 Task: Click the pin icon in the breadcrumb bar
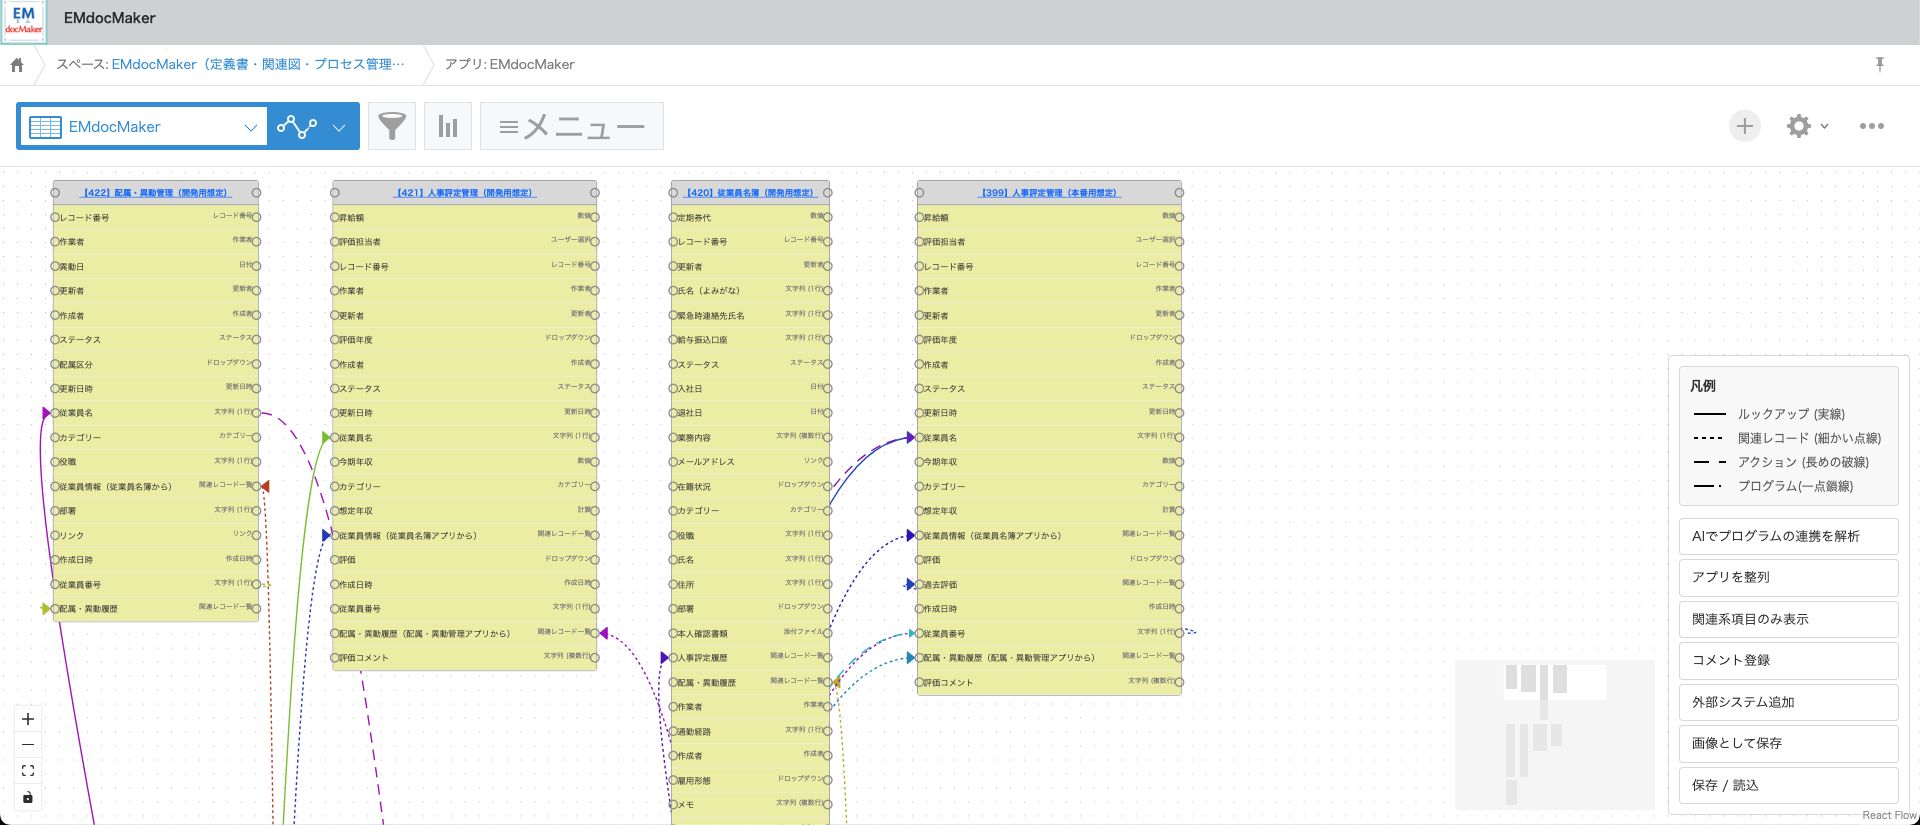pos(1880,65)
